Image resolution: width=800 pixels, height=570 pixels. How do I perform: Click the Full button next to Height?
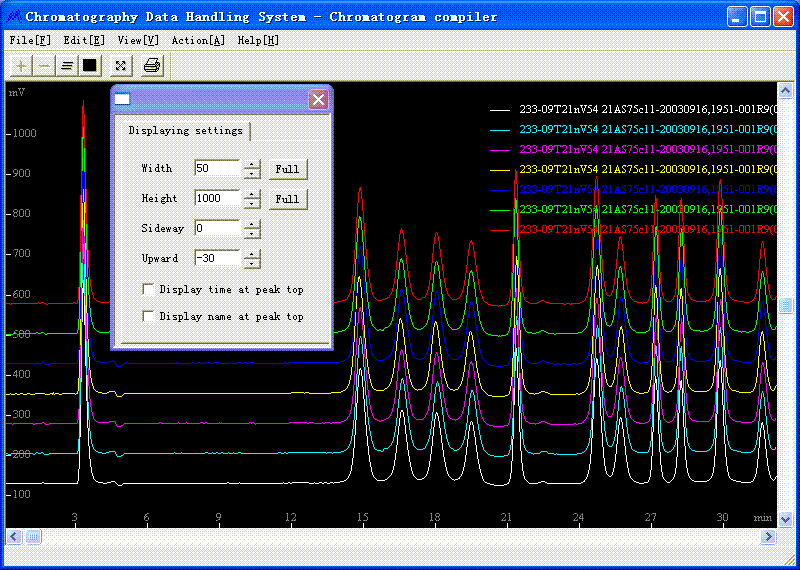pyautogui.click(x=287, y=199)
